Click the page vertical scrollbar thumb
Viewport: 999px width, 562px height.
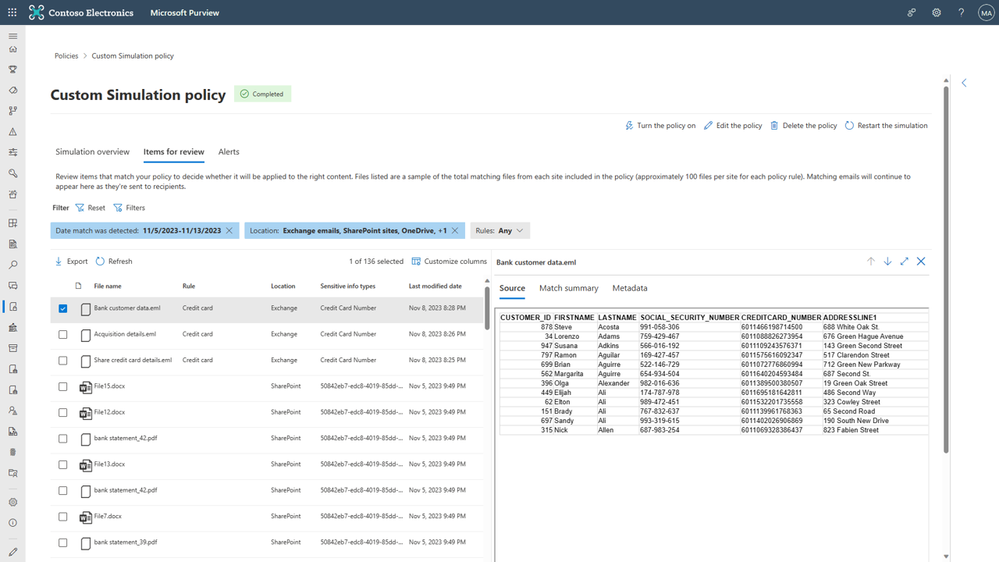coord(946,269)
